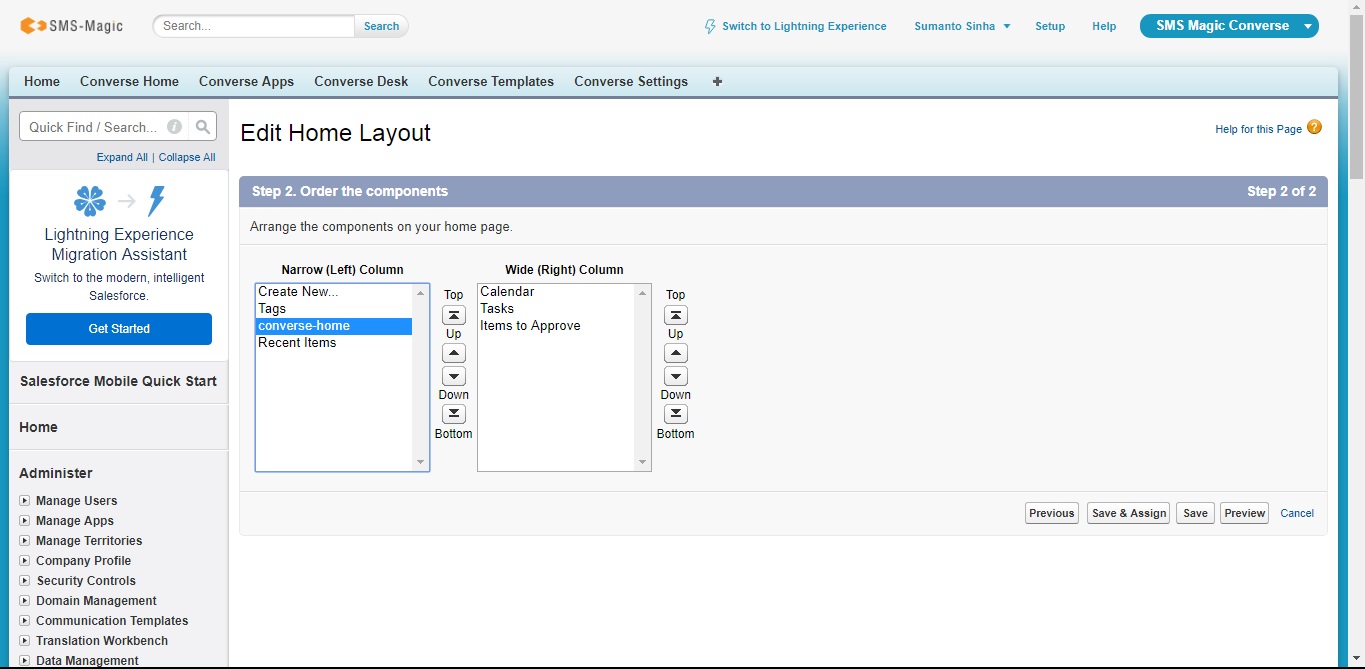Switch to Converse Templates tab
Image resolution: width=1365 pixels, height=669 pixels.
click(491, 82)
